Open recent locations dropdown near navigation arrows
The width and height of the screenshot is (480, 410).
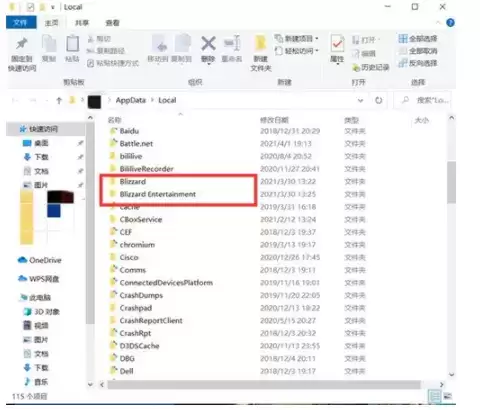click(47, 100)
